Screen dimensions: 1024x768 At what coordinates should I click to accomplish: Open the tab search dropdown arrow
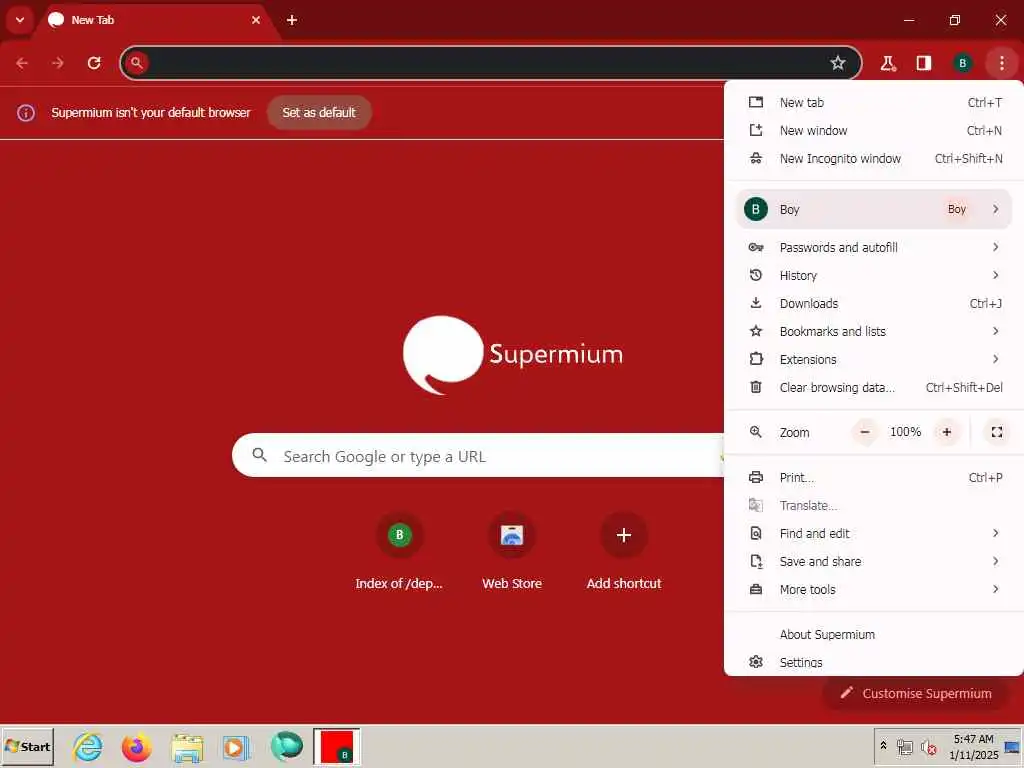[x=20, y=20]
